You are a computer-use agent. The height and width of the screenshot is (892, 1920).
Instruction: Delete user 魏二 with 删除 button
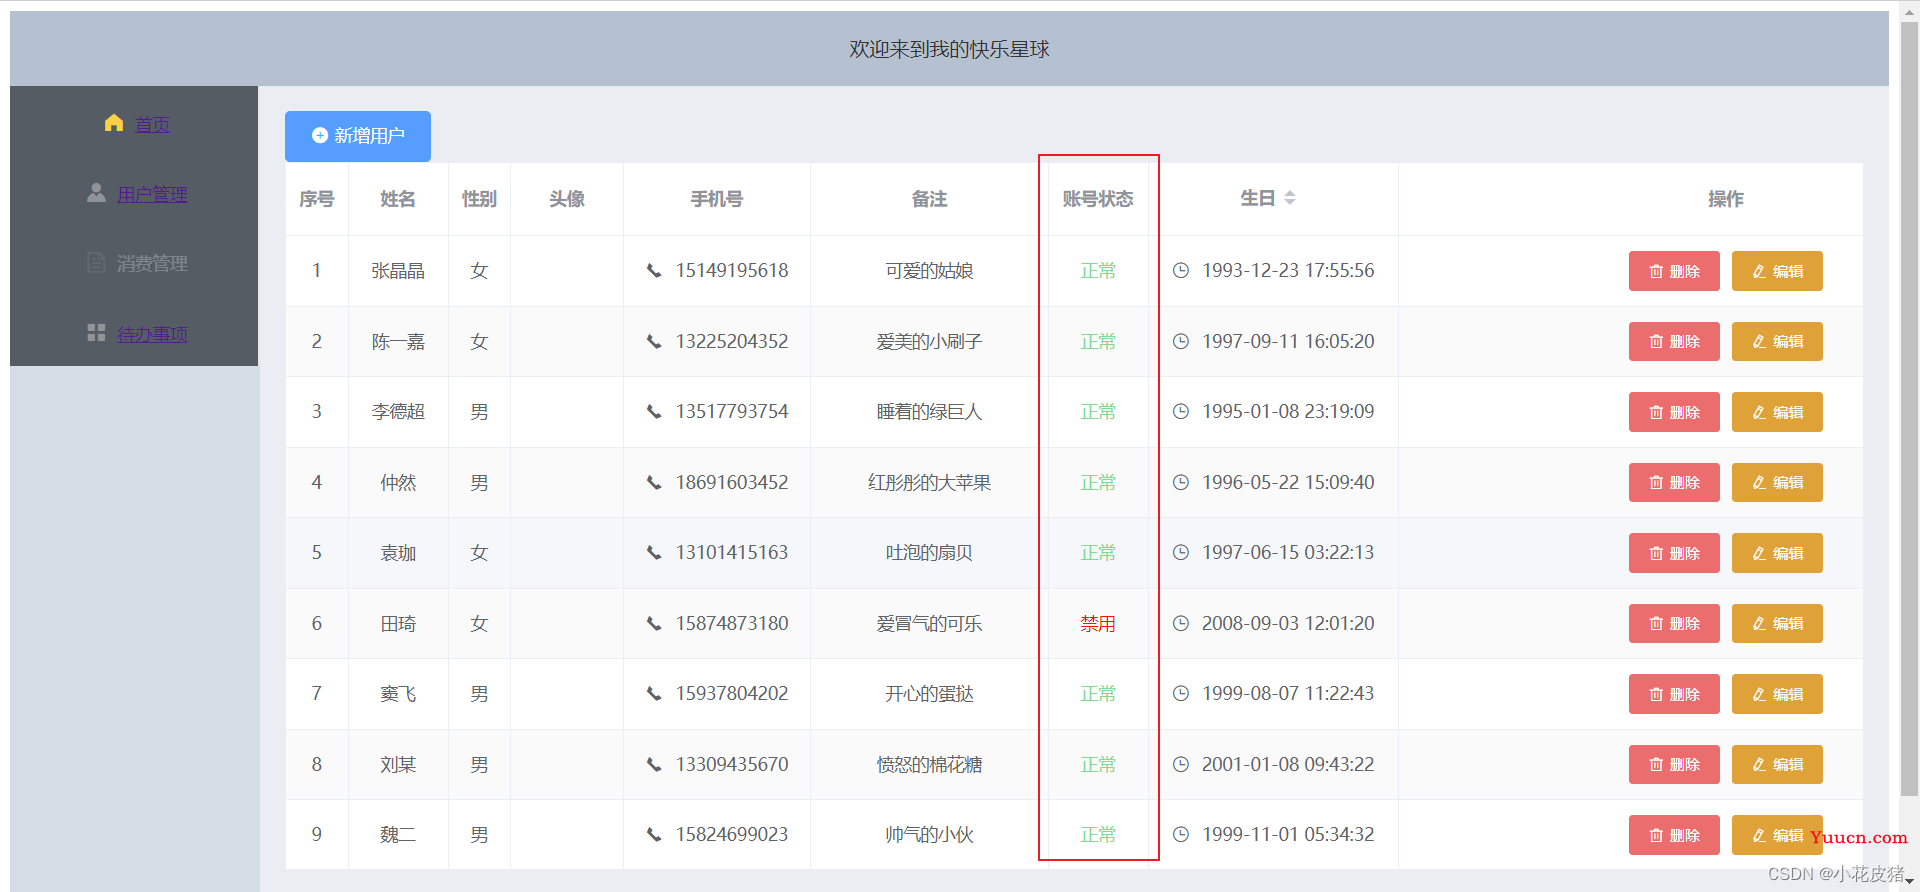click(1674, 835)
